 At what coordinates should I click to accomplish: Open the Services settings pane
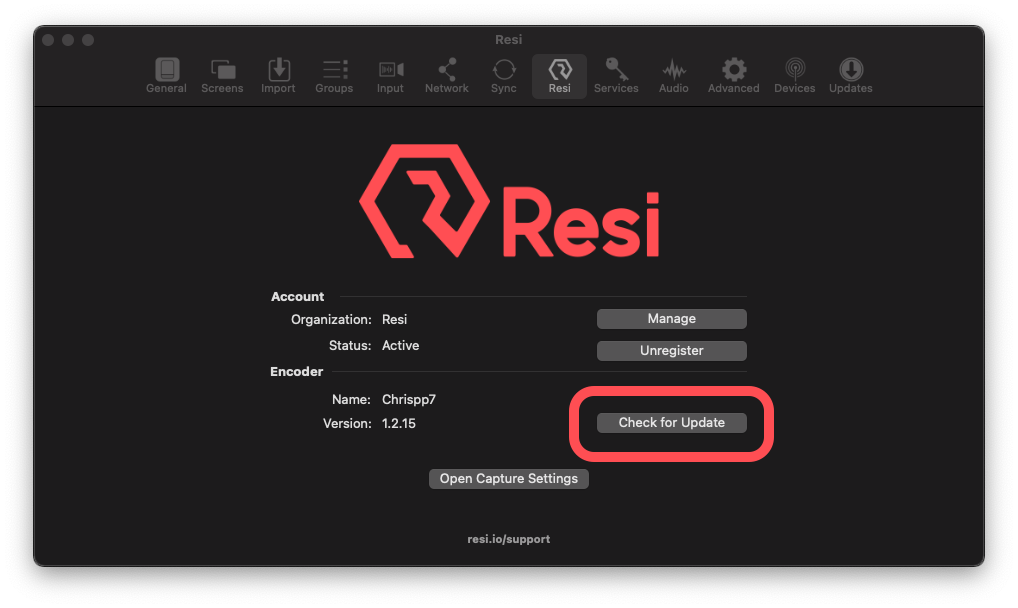(616, 75)
